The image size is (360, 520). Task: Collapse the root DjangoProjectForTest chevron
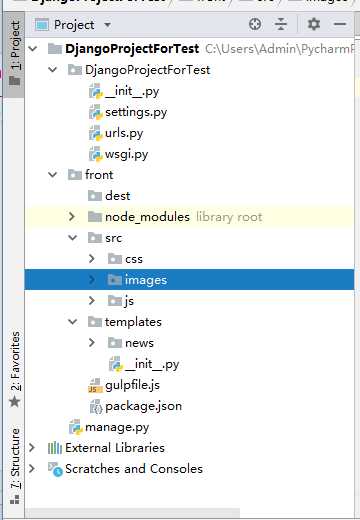tap(33, 49)
